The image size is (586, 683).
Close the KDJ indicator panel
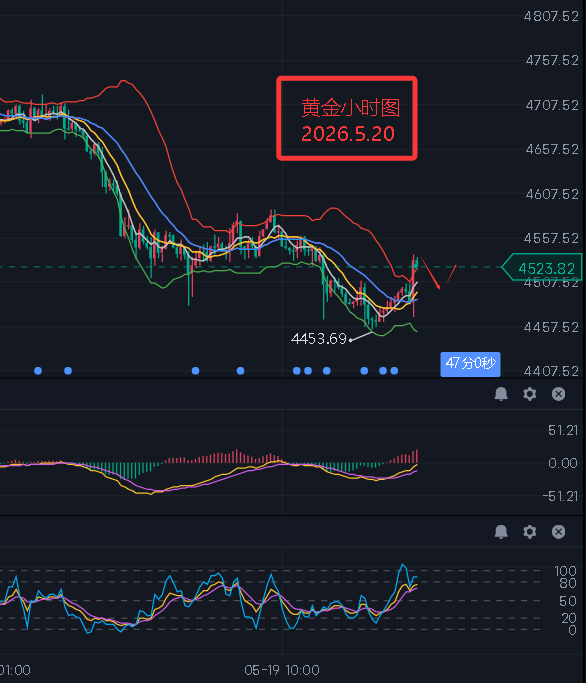558,531
